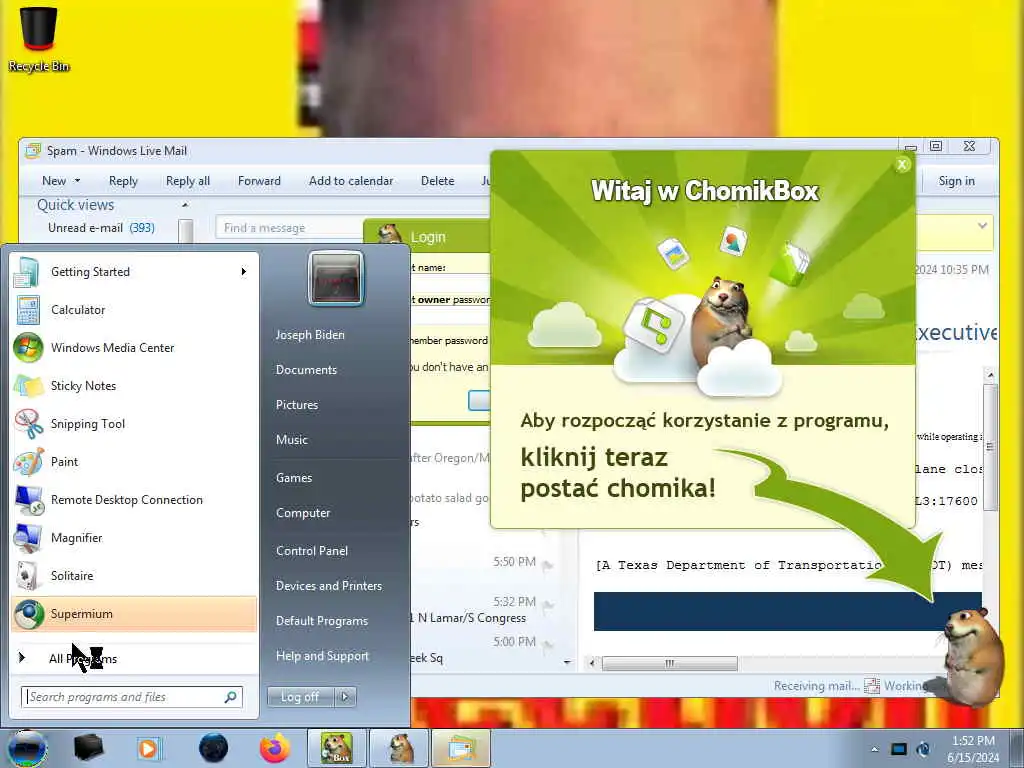
Task: Switch to Windows Live Mail taskbar button
Action: tap(460, 748)
